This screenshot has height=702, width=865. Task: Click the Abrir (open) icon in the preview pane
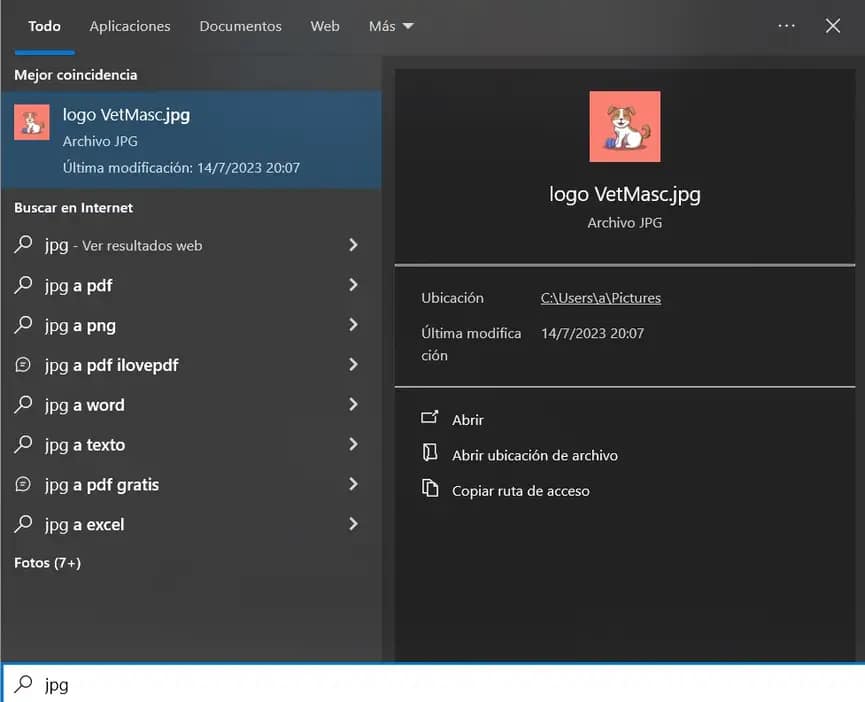coord(431,419)
